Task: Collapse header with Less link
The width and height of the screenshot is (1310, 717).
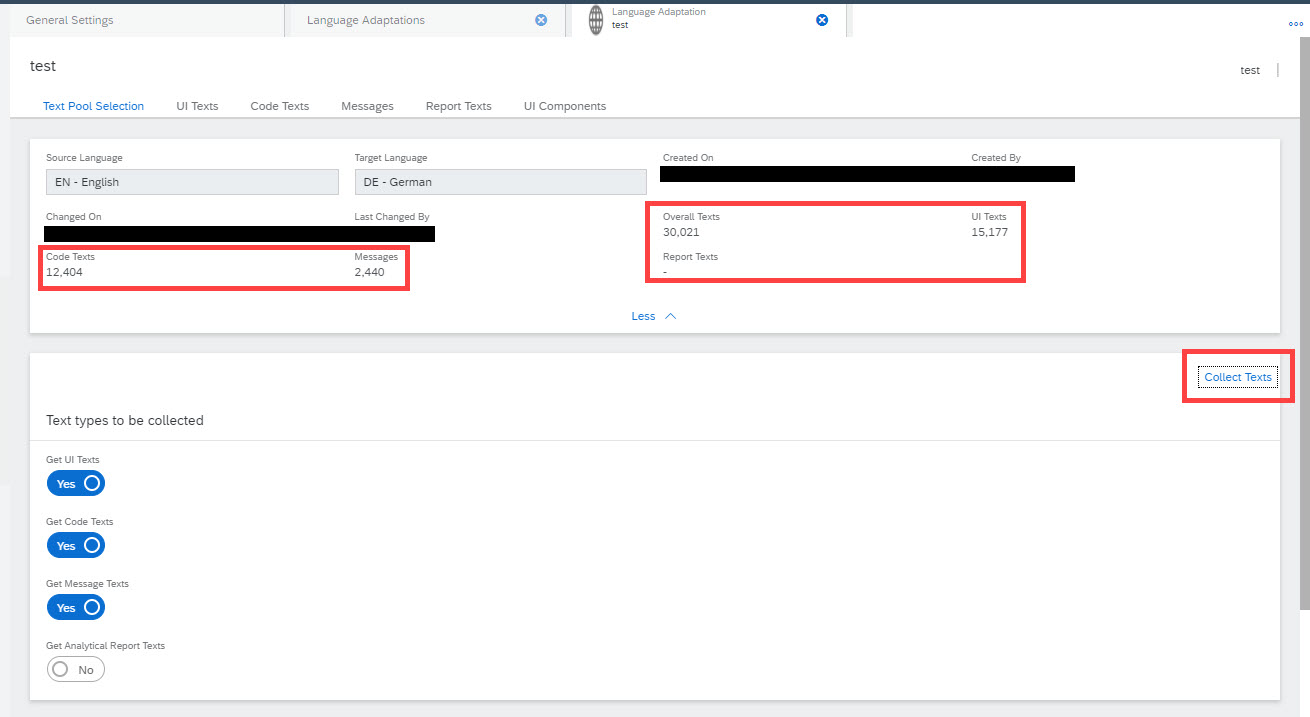Action: coord(654,316)
